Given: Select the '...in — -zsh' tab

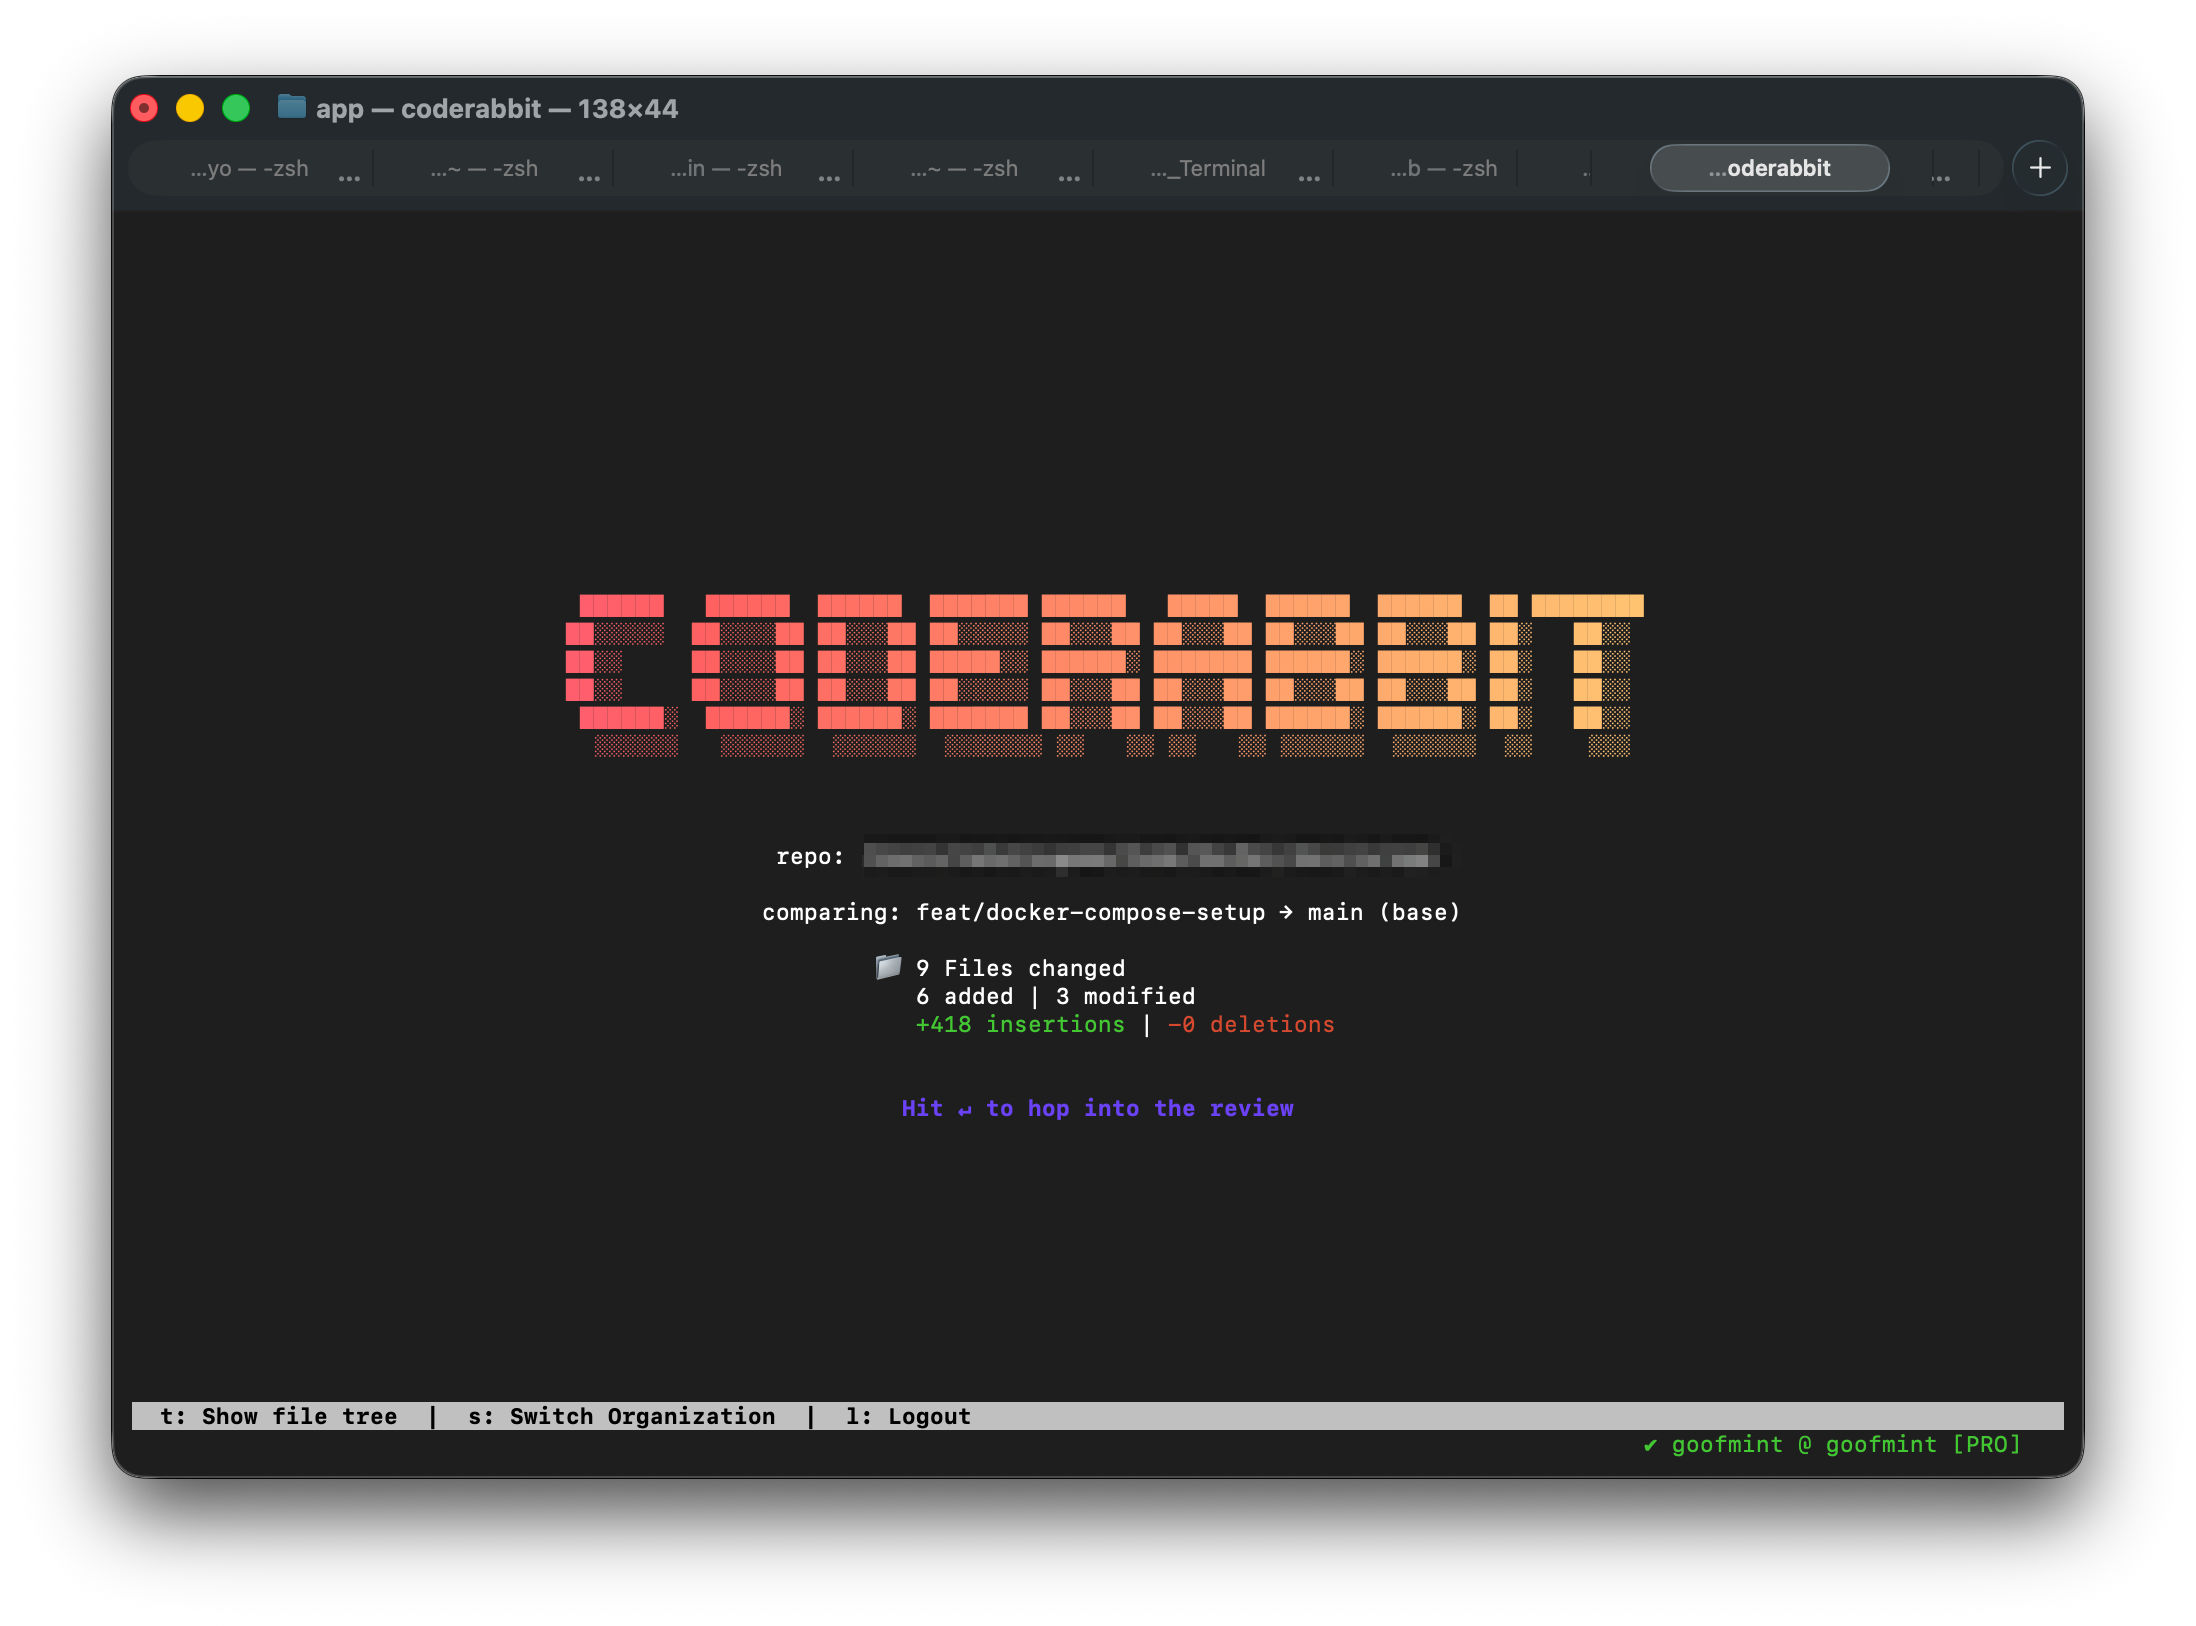Looking at the screenshot, I should [727, 168].
